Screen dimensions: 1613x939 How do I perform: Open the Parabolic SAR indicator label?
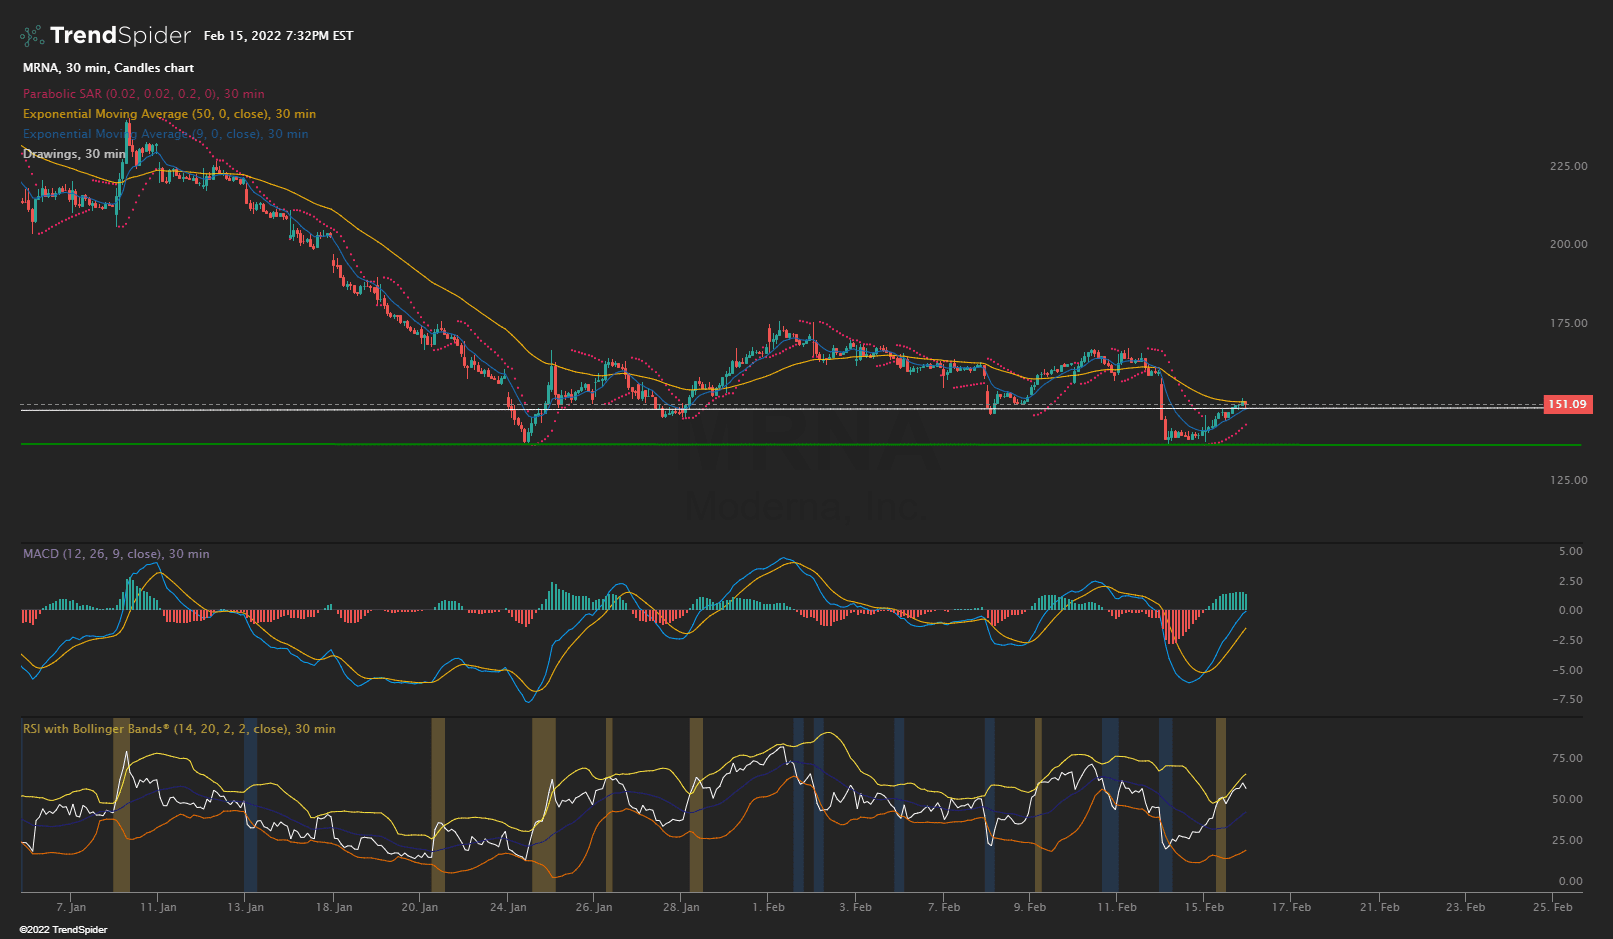point(142,93)
